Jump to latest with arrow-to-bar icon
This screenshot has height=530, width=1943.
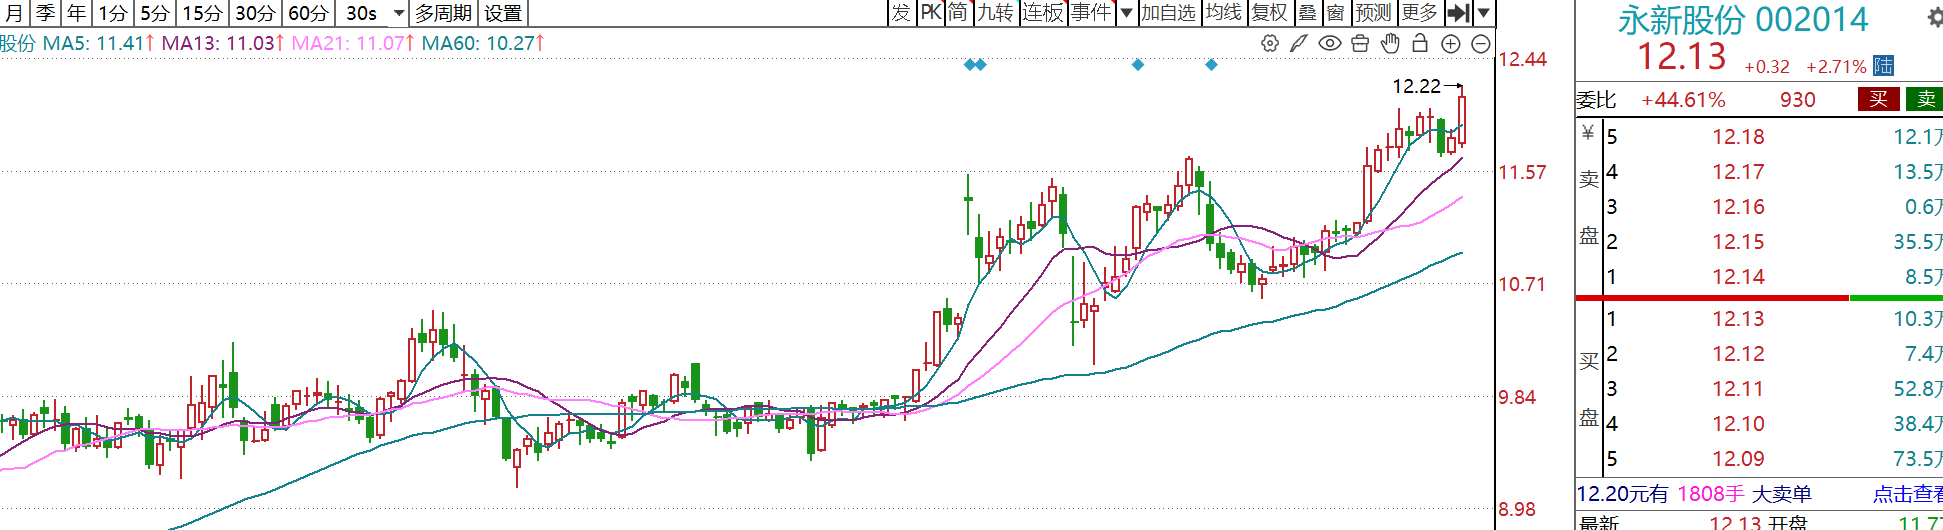coord(1459,13)
